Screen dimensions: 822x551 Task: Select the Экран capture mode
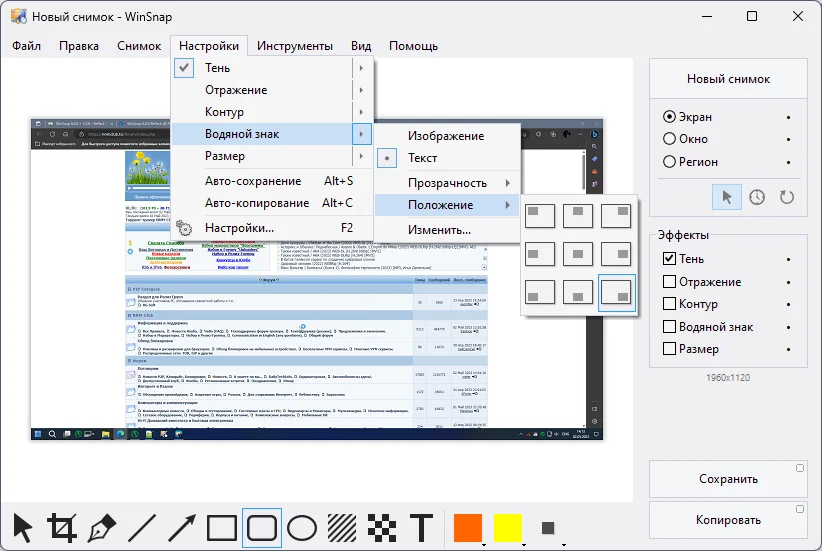pos(687,116)
